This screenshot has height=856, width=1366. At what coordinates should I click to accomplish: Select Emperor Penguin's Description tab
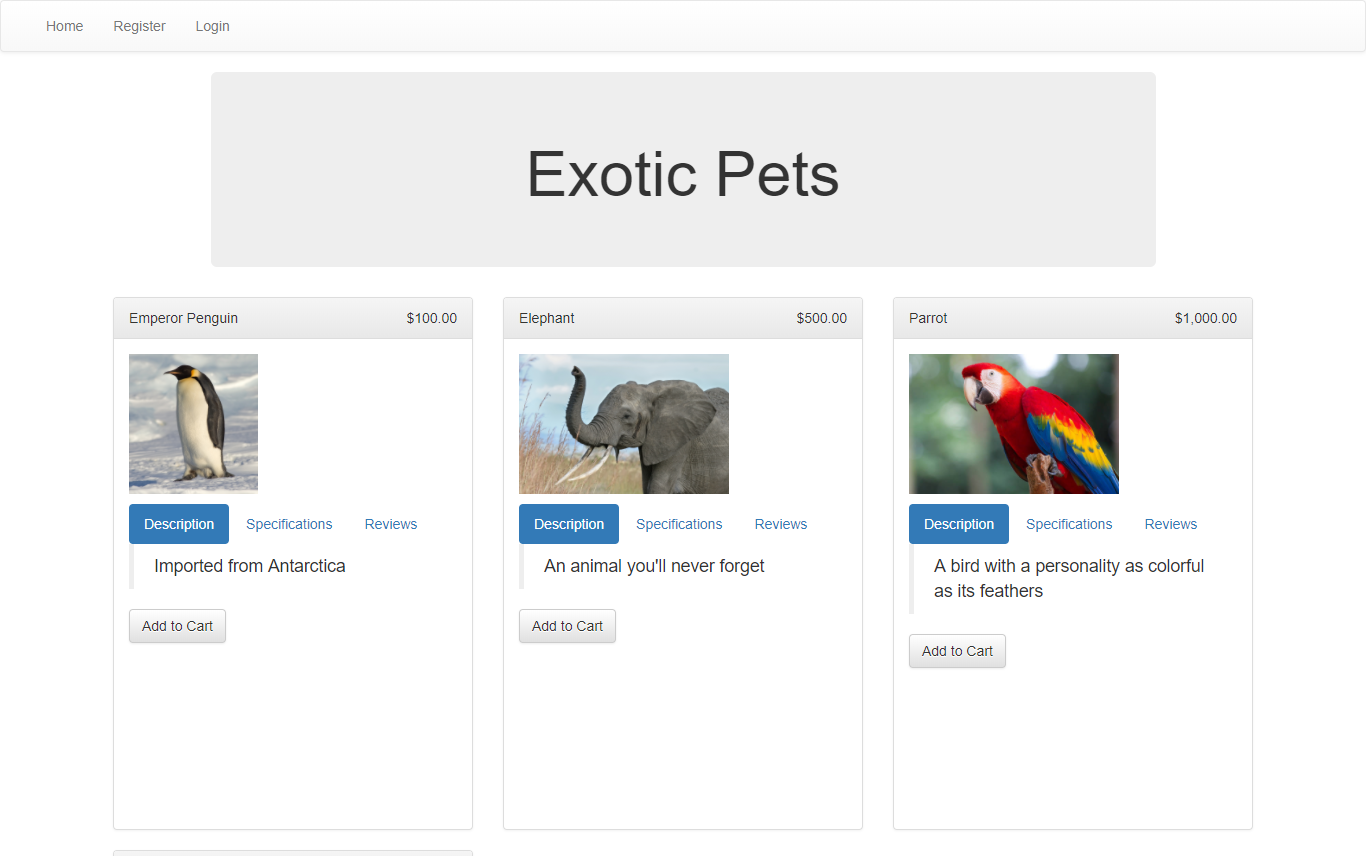tap(179, 524)
